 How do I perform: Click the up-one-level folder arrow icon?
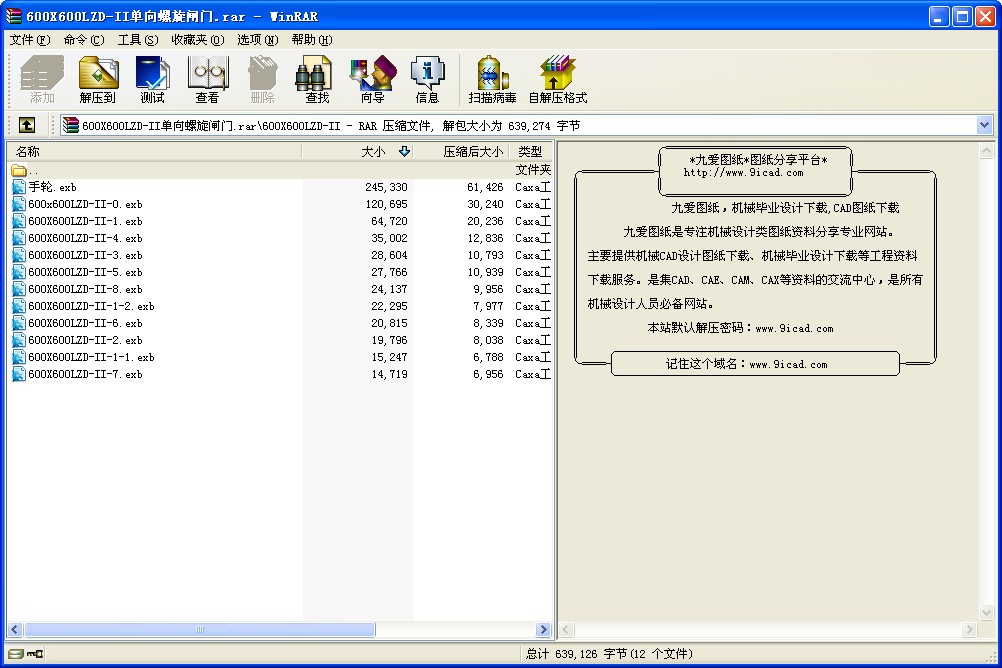(x=26, y=125)
